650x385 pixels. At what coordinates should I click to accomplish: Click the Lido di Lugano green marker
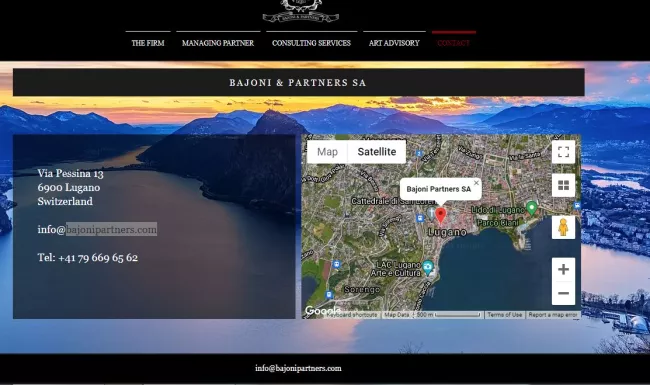(x=531, y=208)
